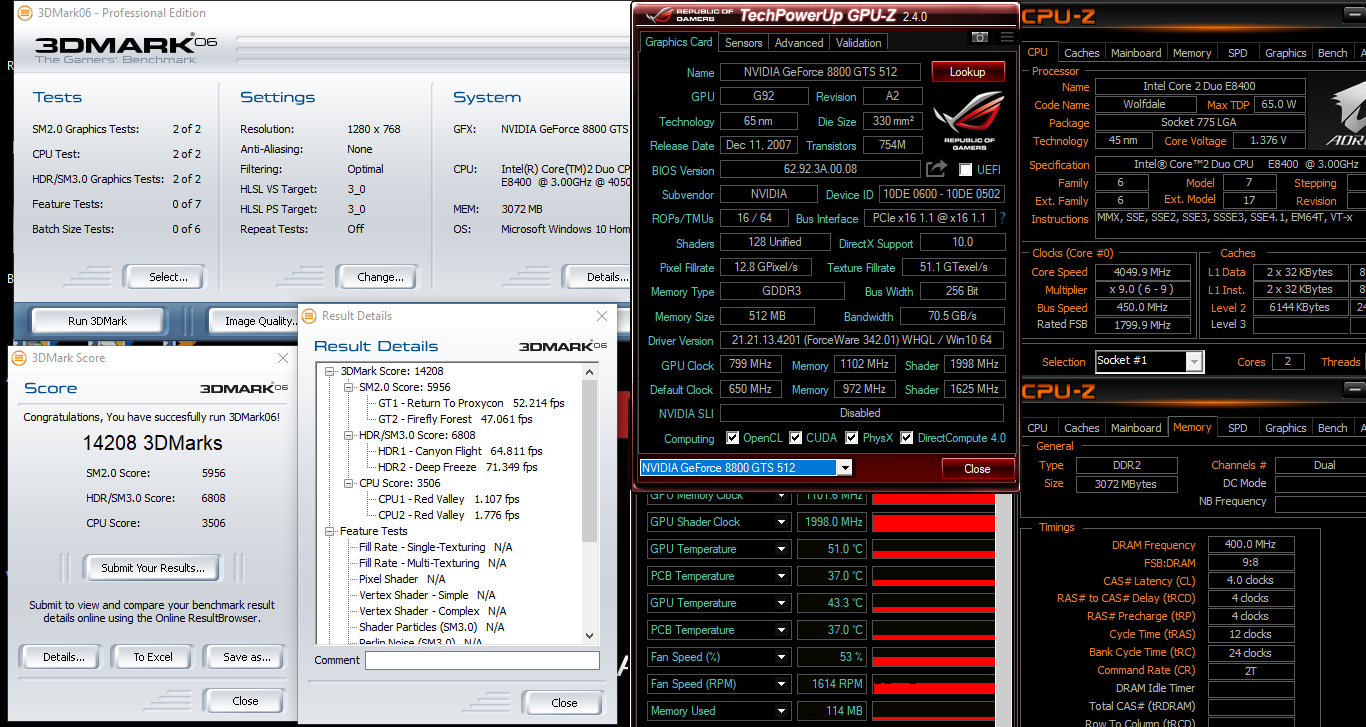Click the 3DMark Score window title icon
The height and width of the screenshot is (727, 1366).
[19, 357]
